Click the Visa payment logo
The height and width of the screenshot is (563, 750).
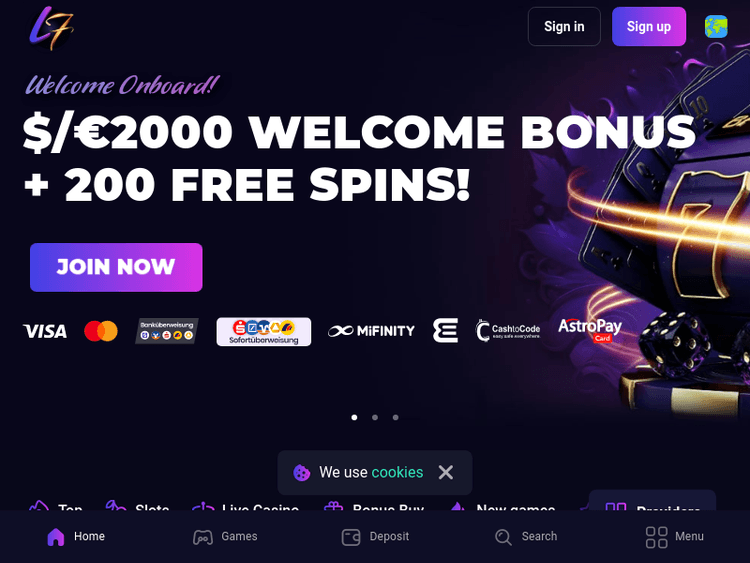point(45,331)
